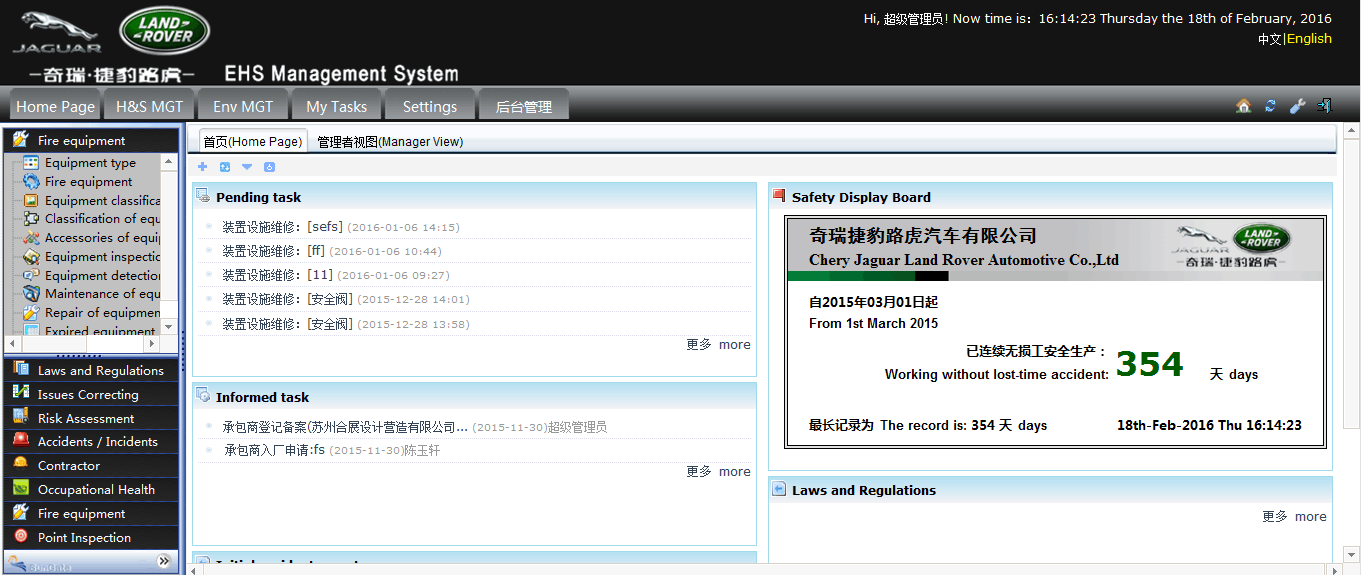This screenshot has height=575, width=1361.
Task: Click the main page scrollbar up arrow
Action: coord(1349,131)
